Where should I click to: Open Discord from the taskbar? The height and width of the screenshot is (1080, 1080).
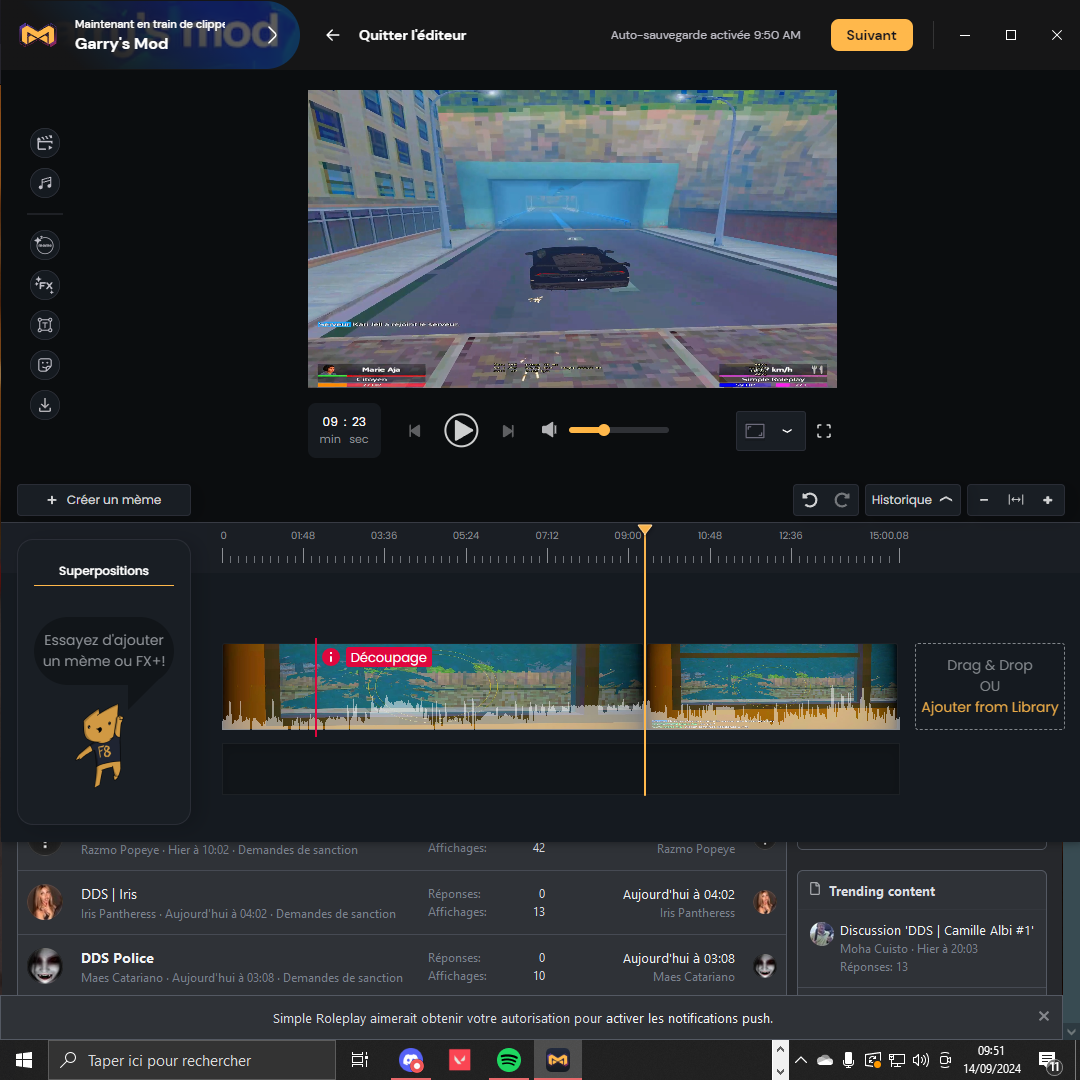coord(411,1060)
